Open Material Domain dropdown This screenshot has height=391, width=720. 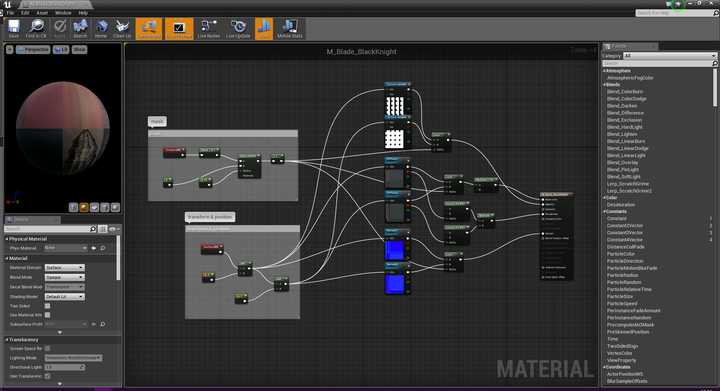[65, 268]
